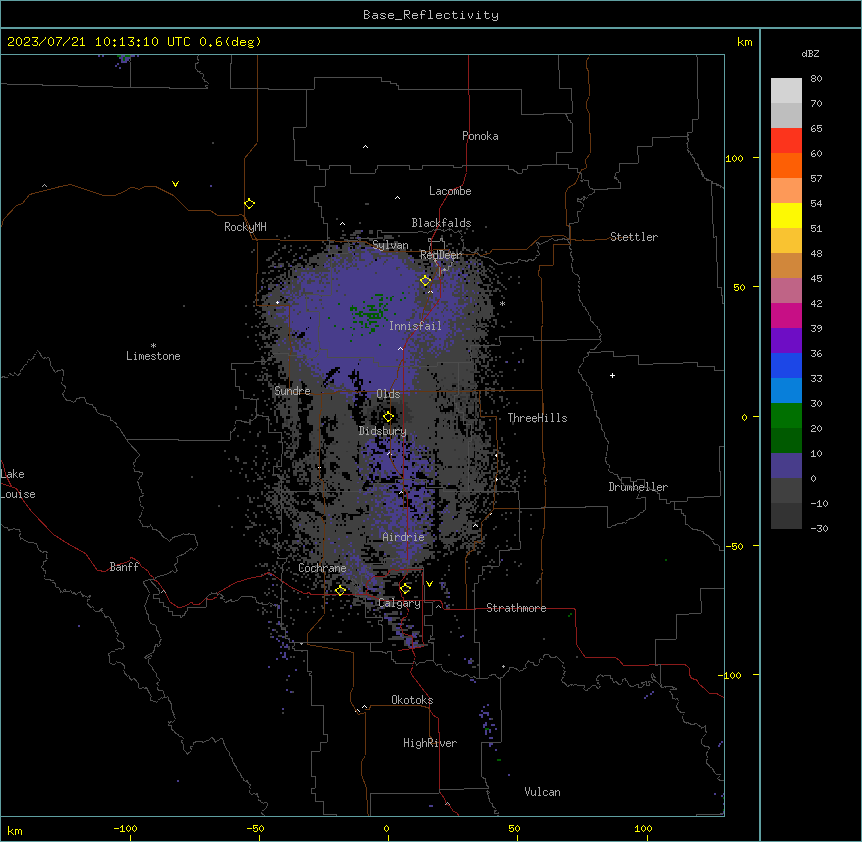This screenshot has width=862, height=842.
Task: Click the Ponoka city label
Action: 480,136
